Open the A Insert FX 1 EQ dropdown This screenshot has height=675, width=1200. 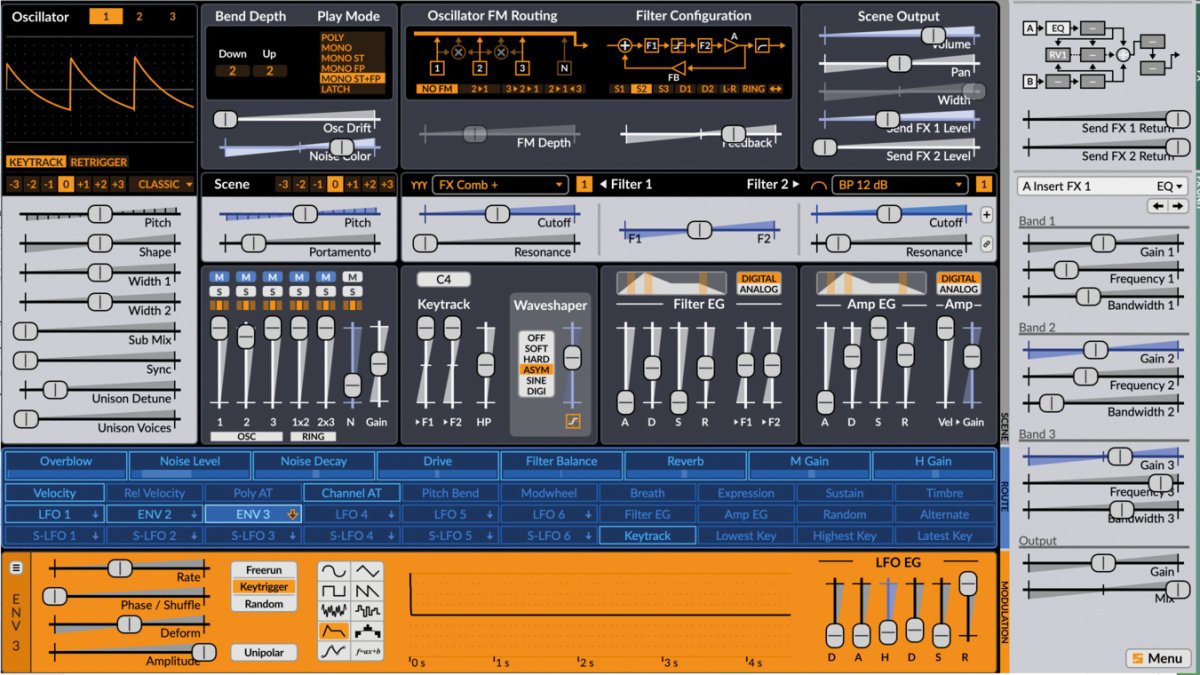(x=1103, y=186)
